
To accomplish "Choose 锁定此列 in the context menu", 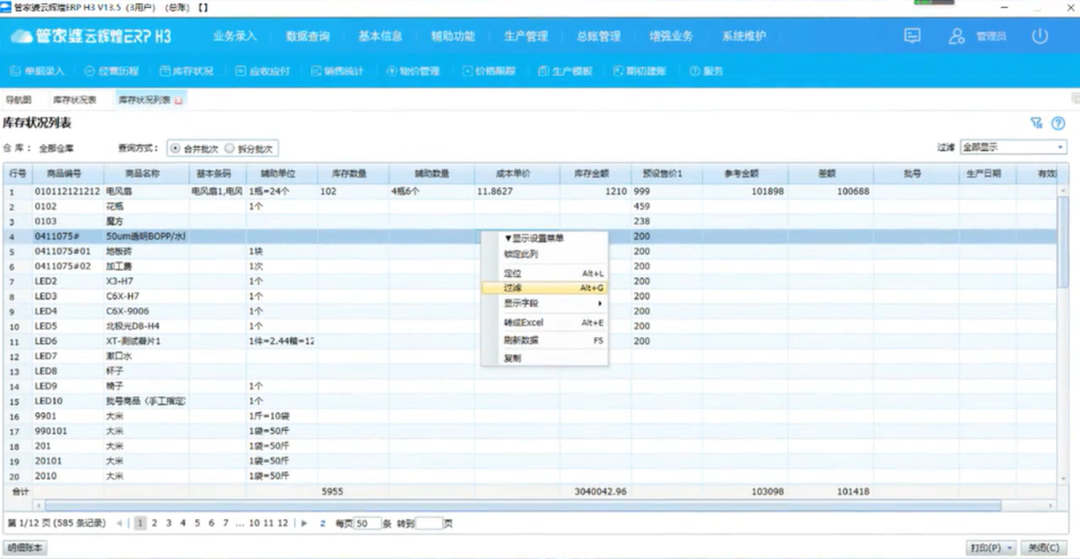I will pos(545,254).
